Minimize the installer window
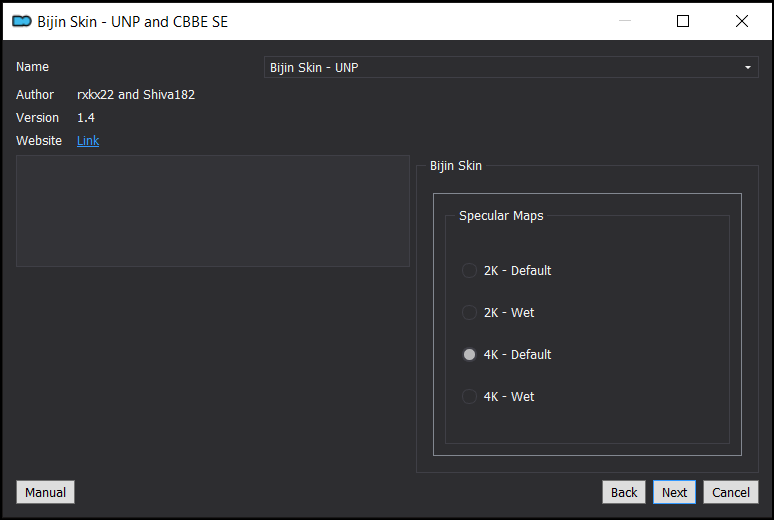Screen dimensions: 774x520 coord(625,21)
